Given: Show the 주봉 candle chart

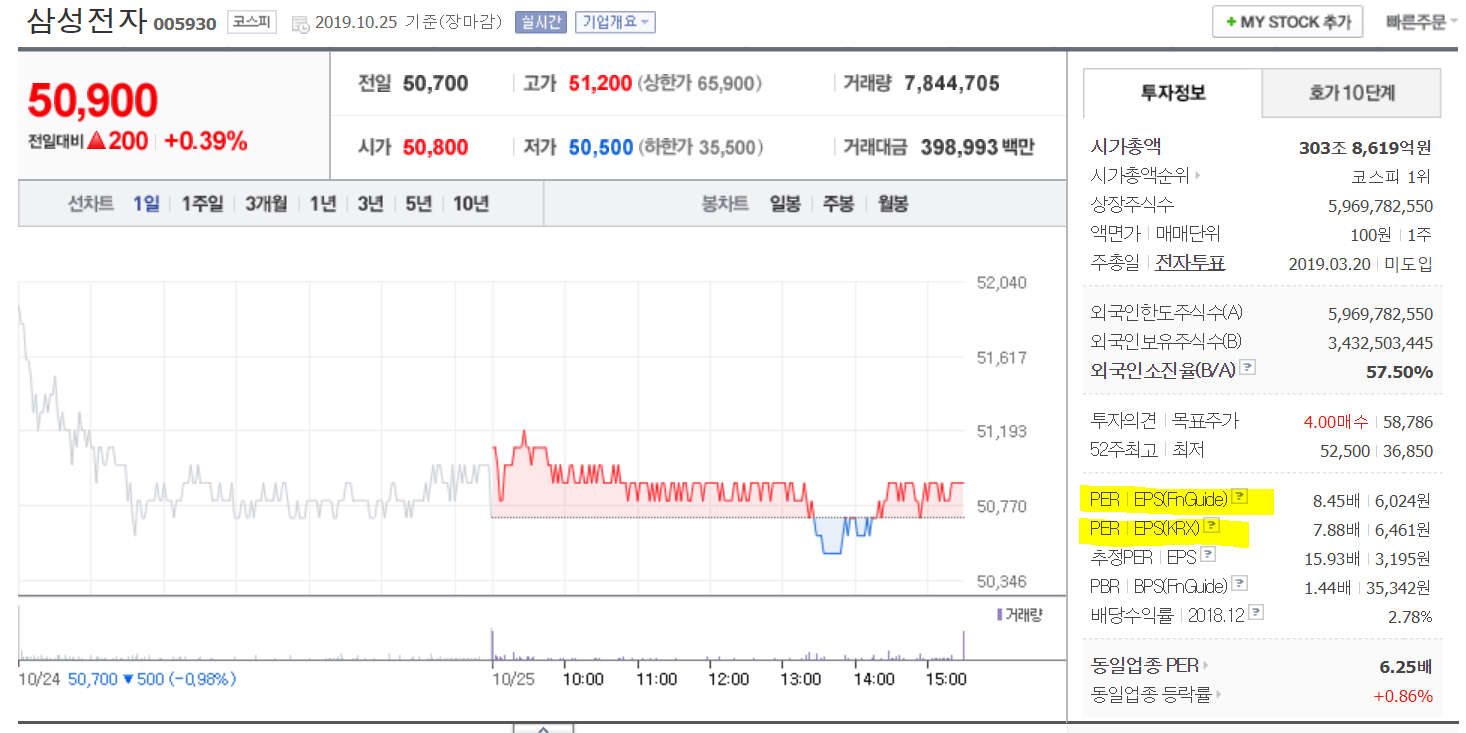Looking at the screenshot, I should (x=838, y=204).
